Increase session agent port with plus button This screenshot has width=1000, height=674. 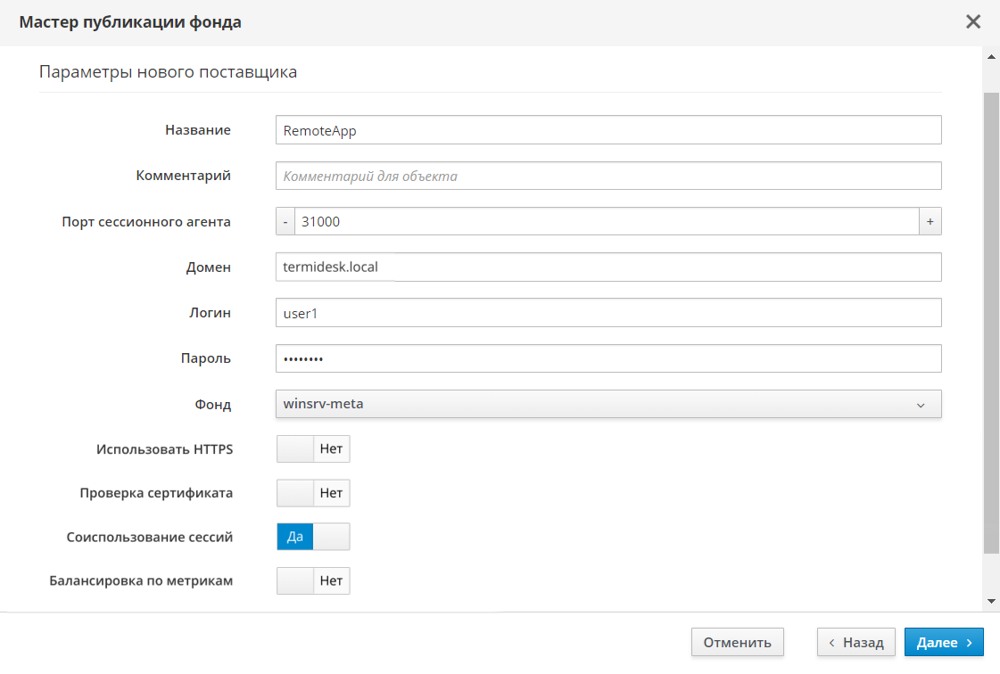(x=930, y=222)
